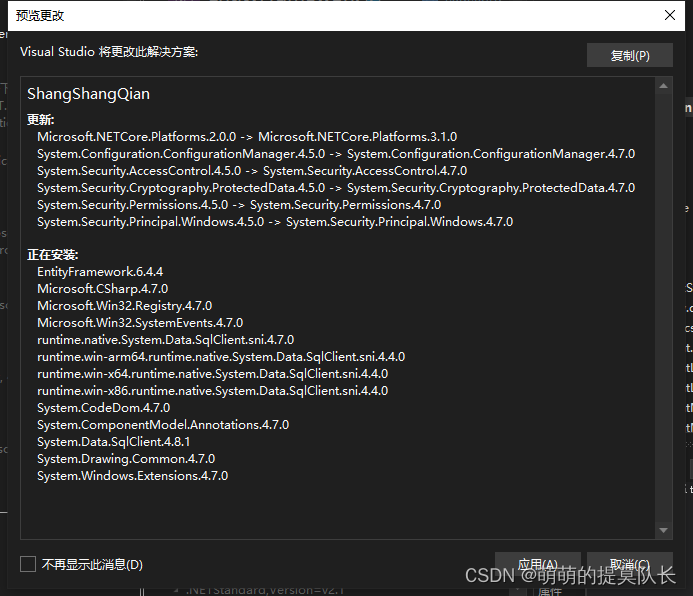
Task: Click the System.Windows.Extensions.4.7.0 entry
Action: [133, 476]
